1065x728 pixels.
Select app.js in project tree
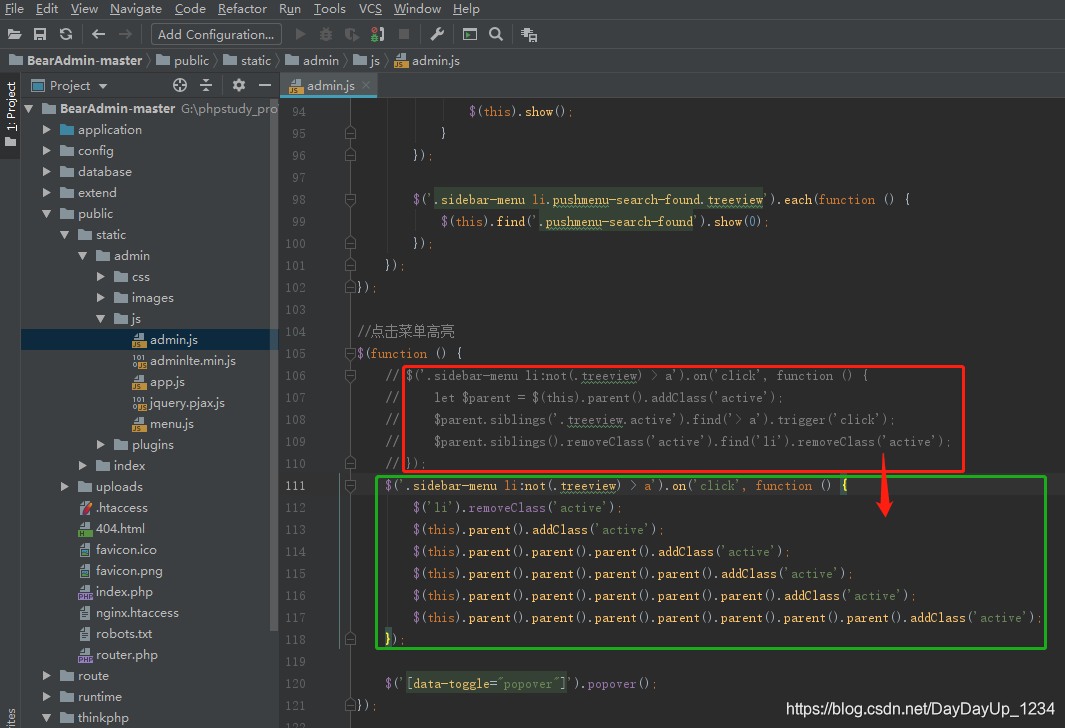(167, 382)
